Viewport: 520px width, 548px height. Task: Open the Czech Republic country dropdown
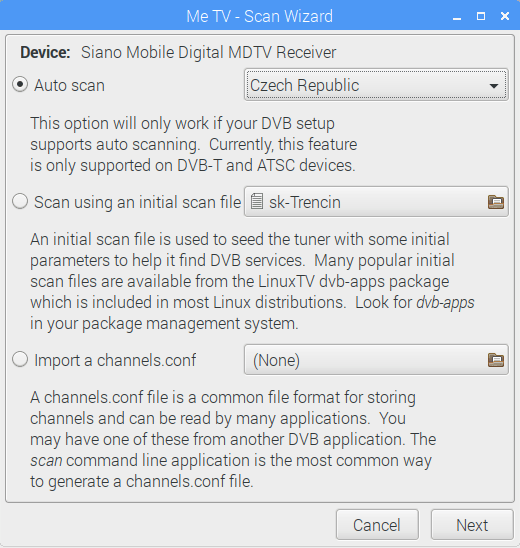(x=376, y=85)
